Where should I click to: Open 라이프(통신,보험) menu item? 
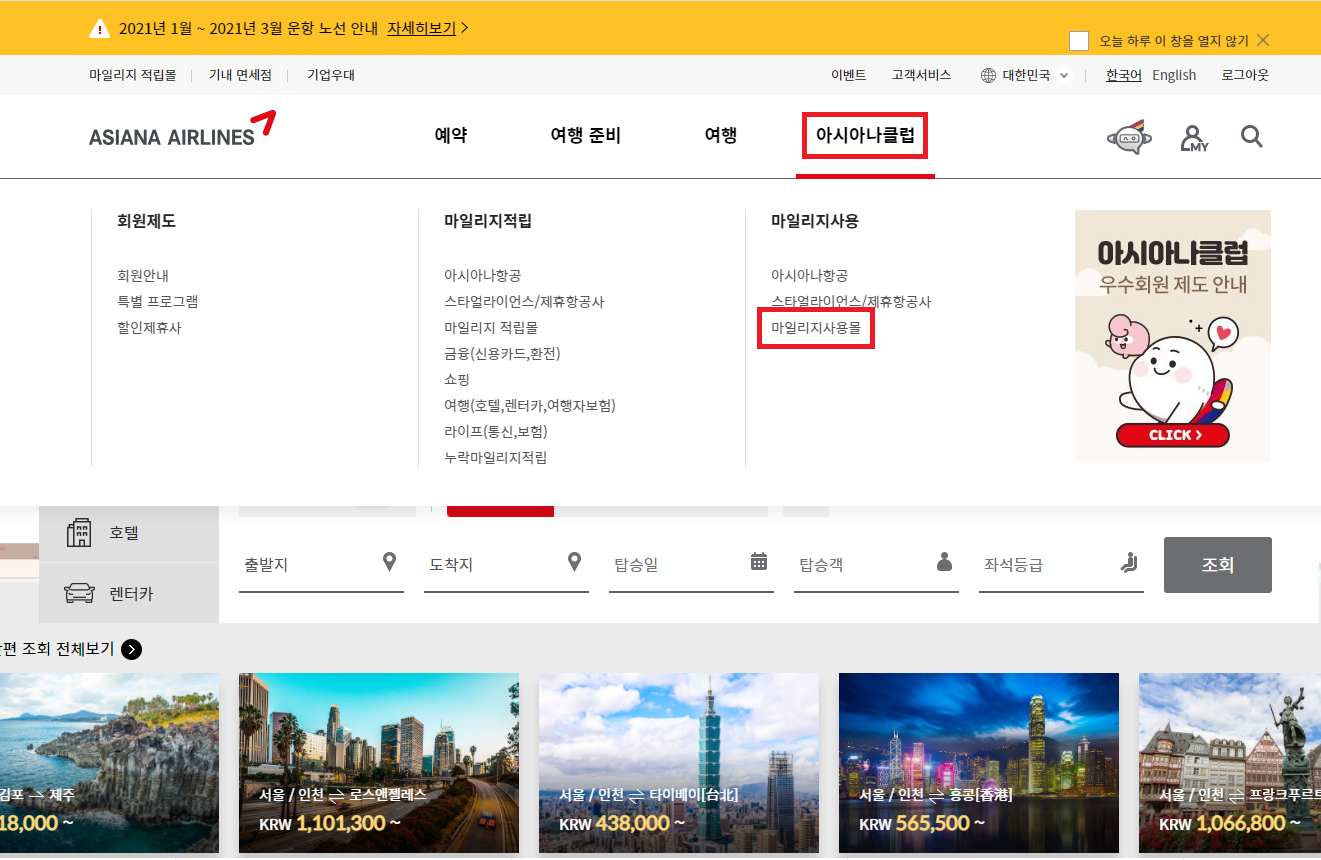coord(496,432)
